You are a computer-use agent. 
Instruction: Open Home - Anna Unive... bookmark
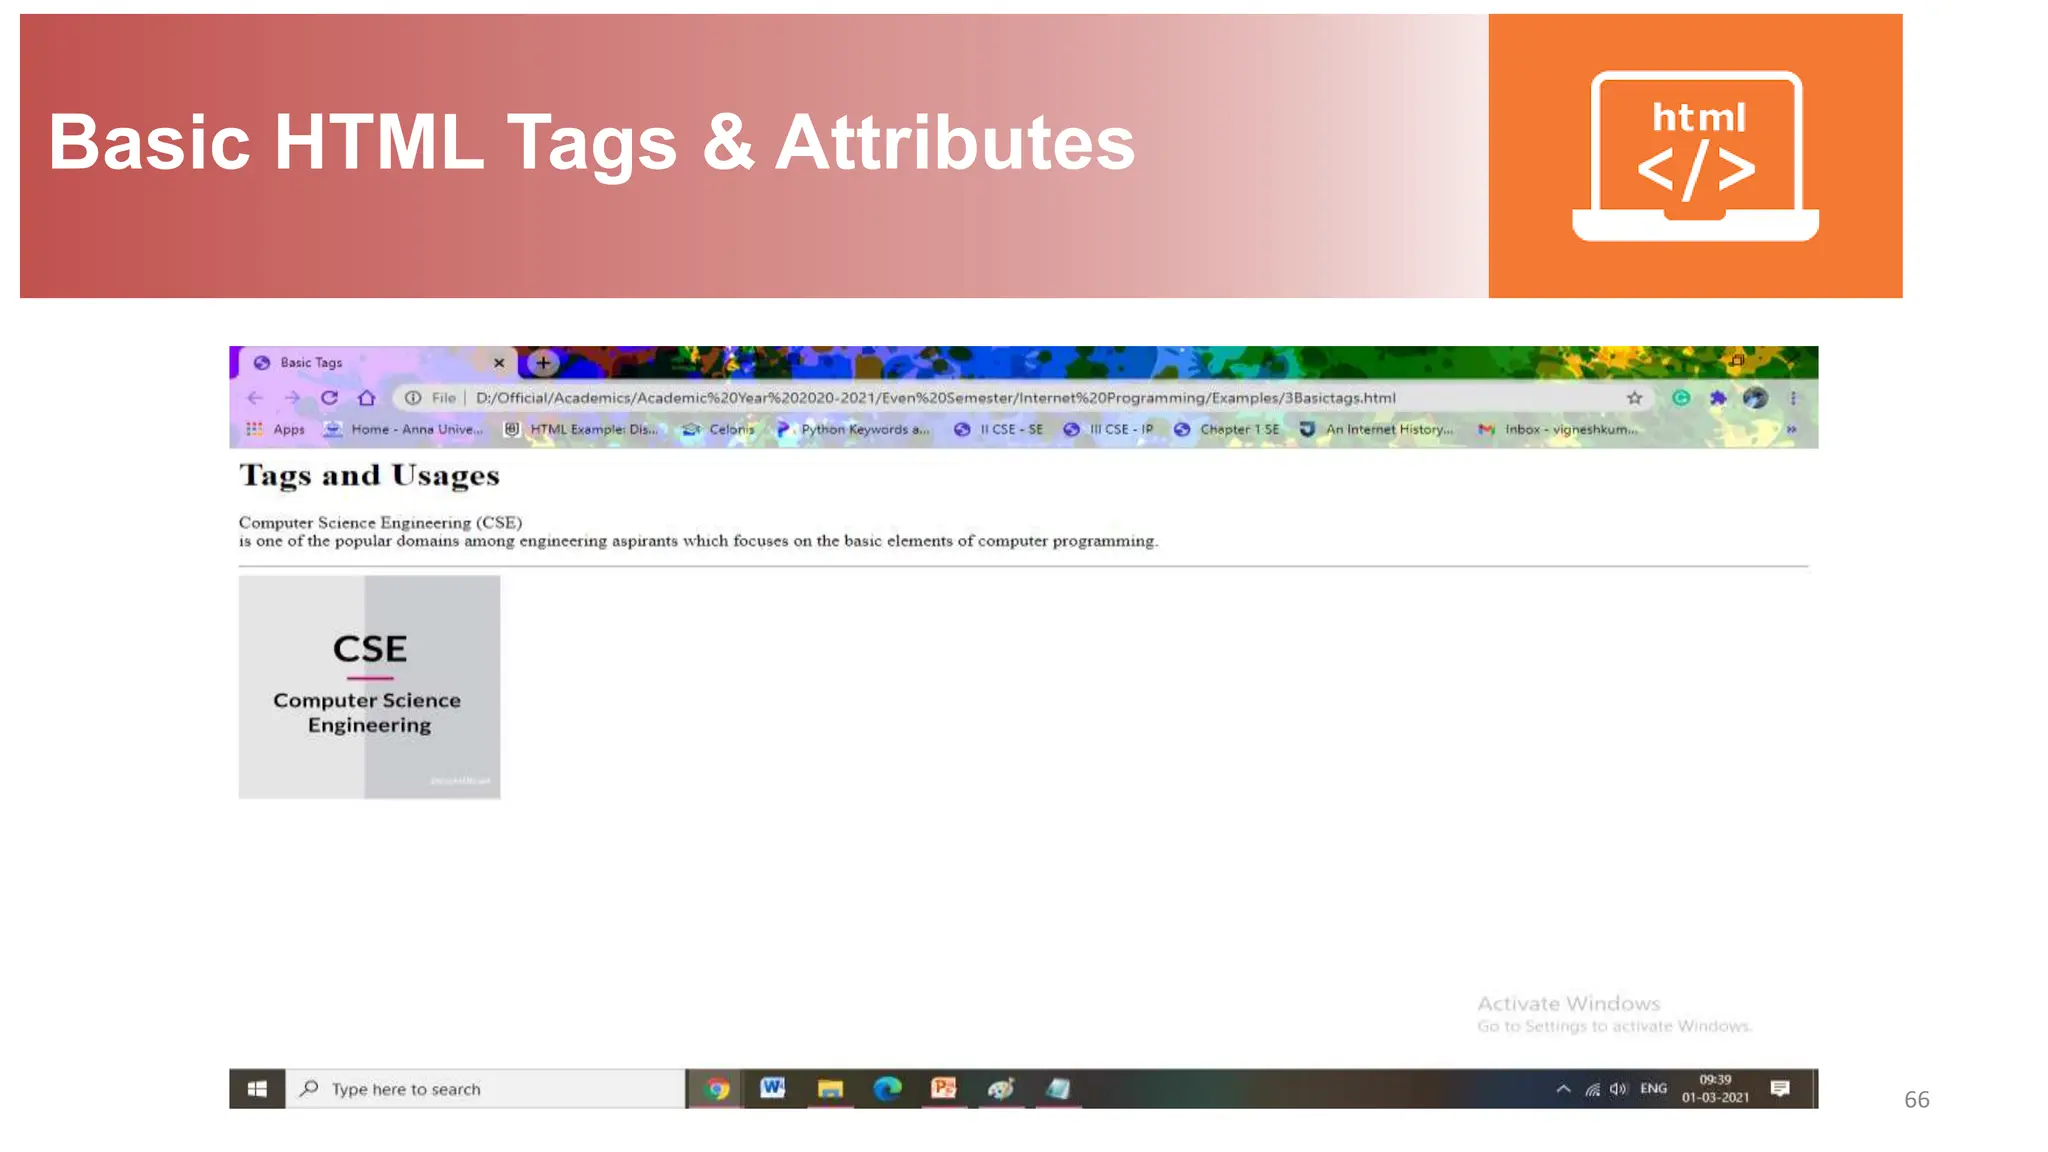coord(403,430)
